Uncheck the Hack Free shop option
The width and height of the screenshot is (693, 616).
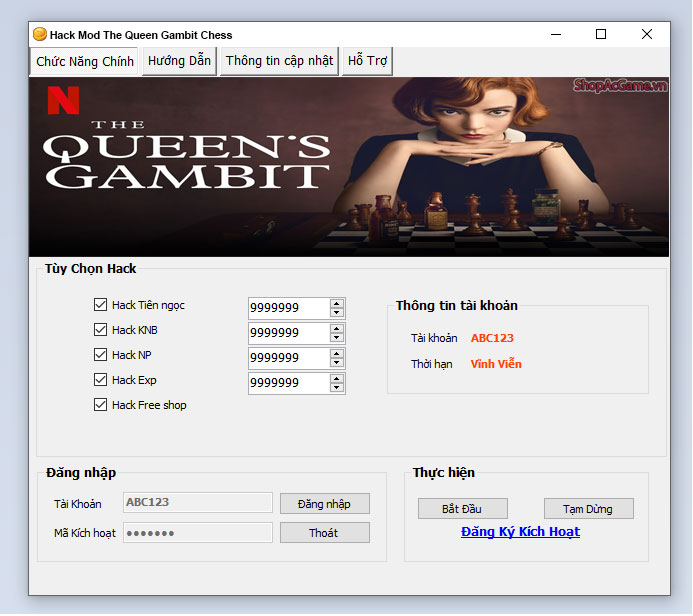tap(100, 405)
